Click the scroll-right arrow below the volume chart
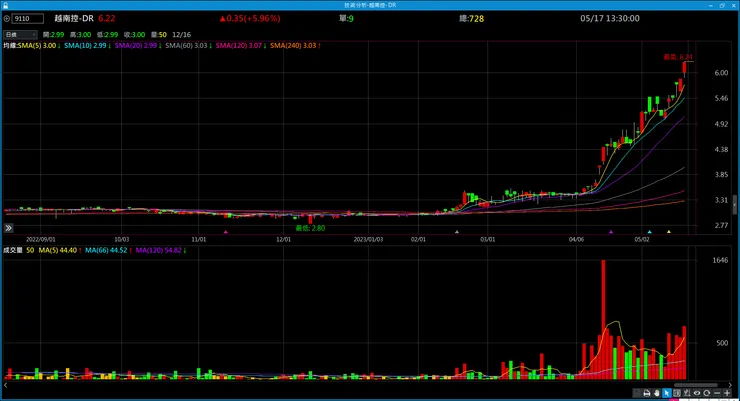 [730, 385]
